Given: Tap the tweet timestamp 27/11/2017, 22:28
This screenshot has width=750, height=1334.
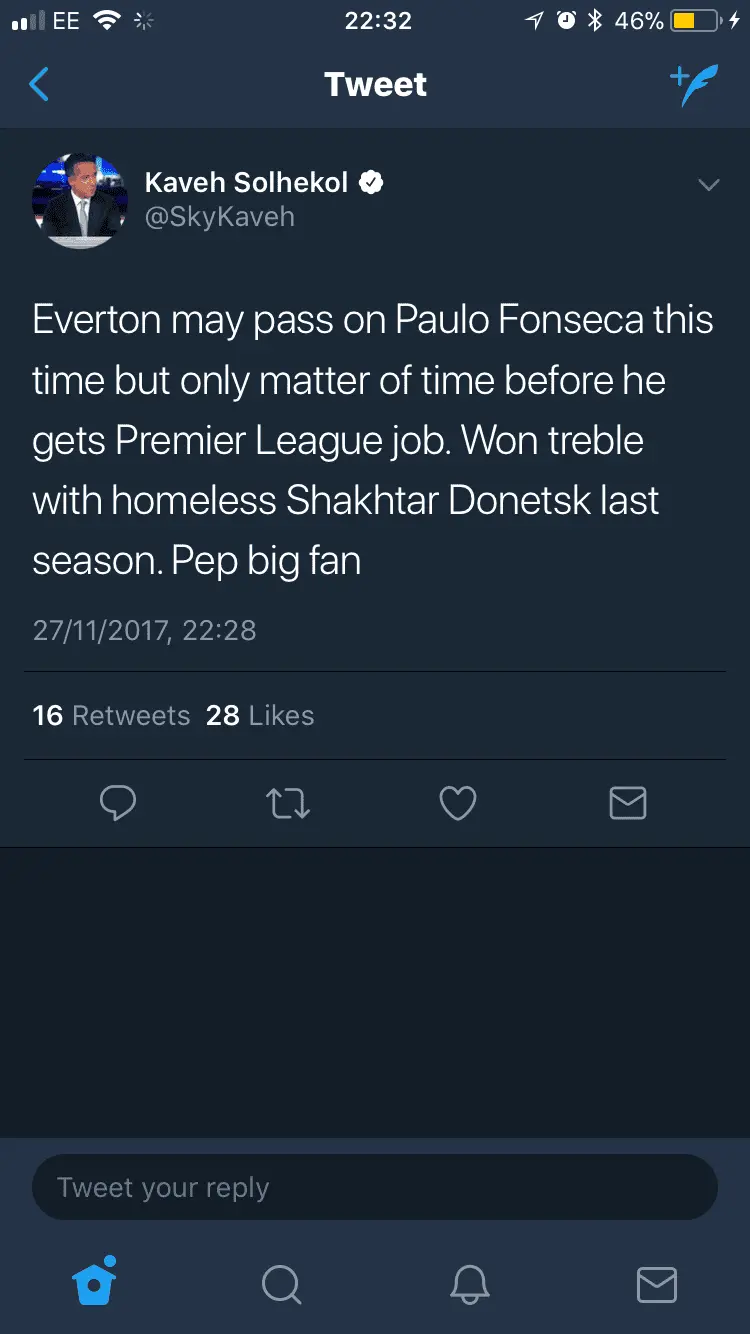Looking at the screenshot, I should (x=144, y=630).
